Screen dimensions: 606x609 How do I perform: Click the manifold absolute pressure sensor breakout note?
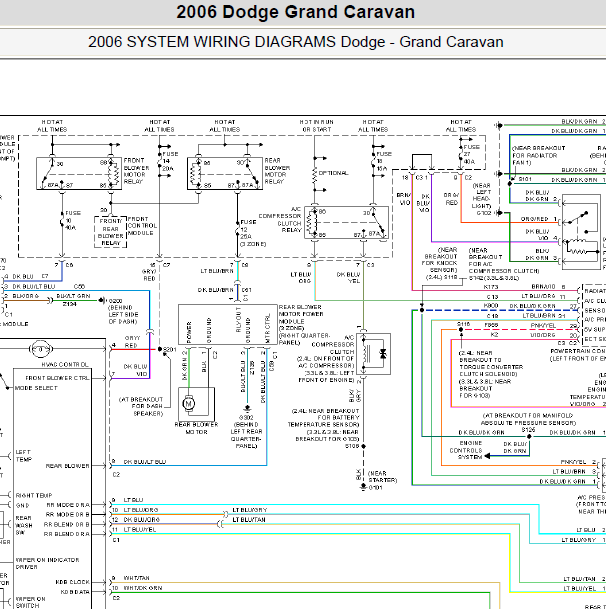point(528,419)
